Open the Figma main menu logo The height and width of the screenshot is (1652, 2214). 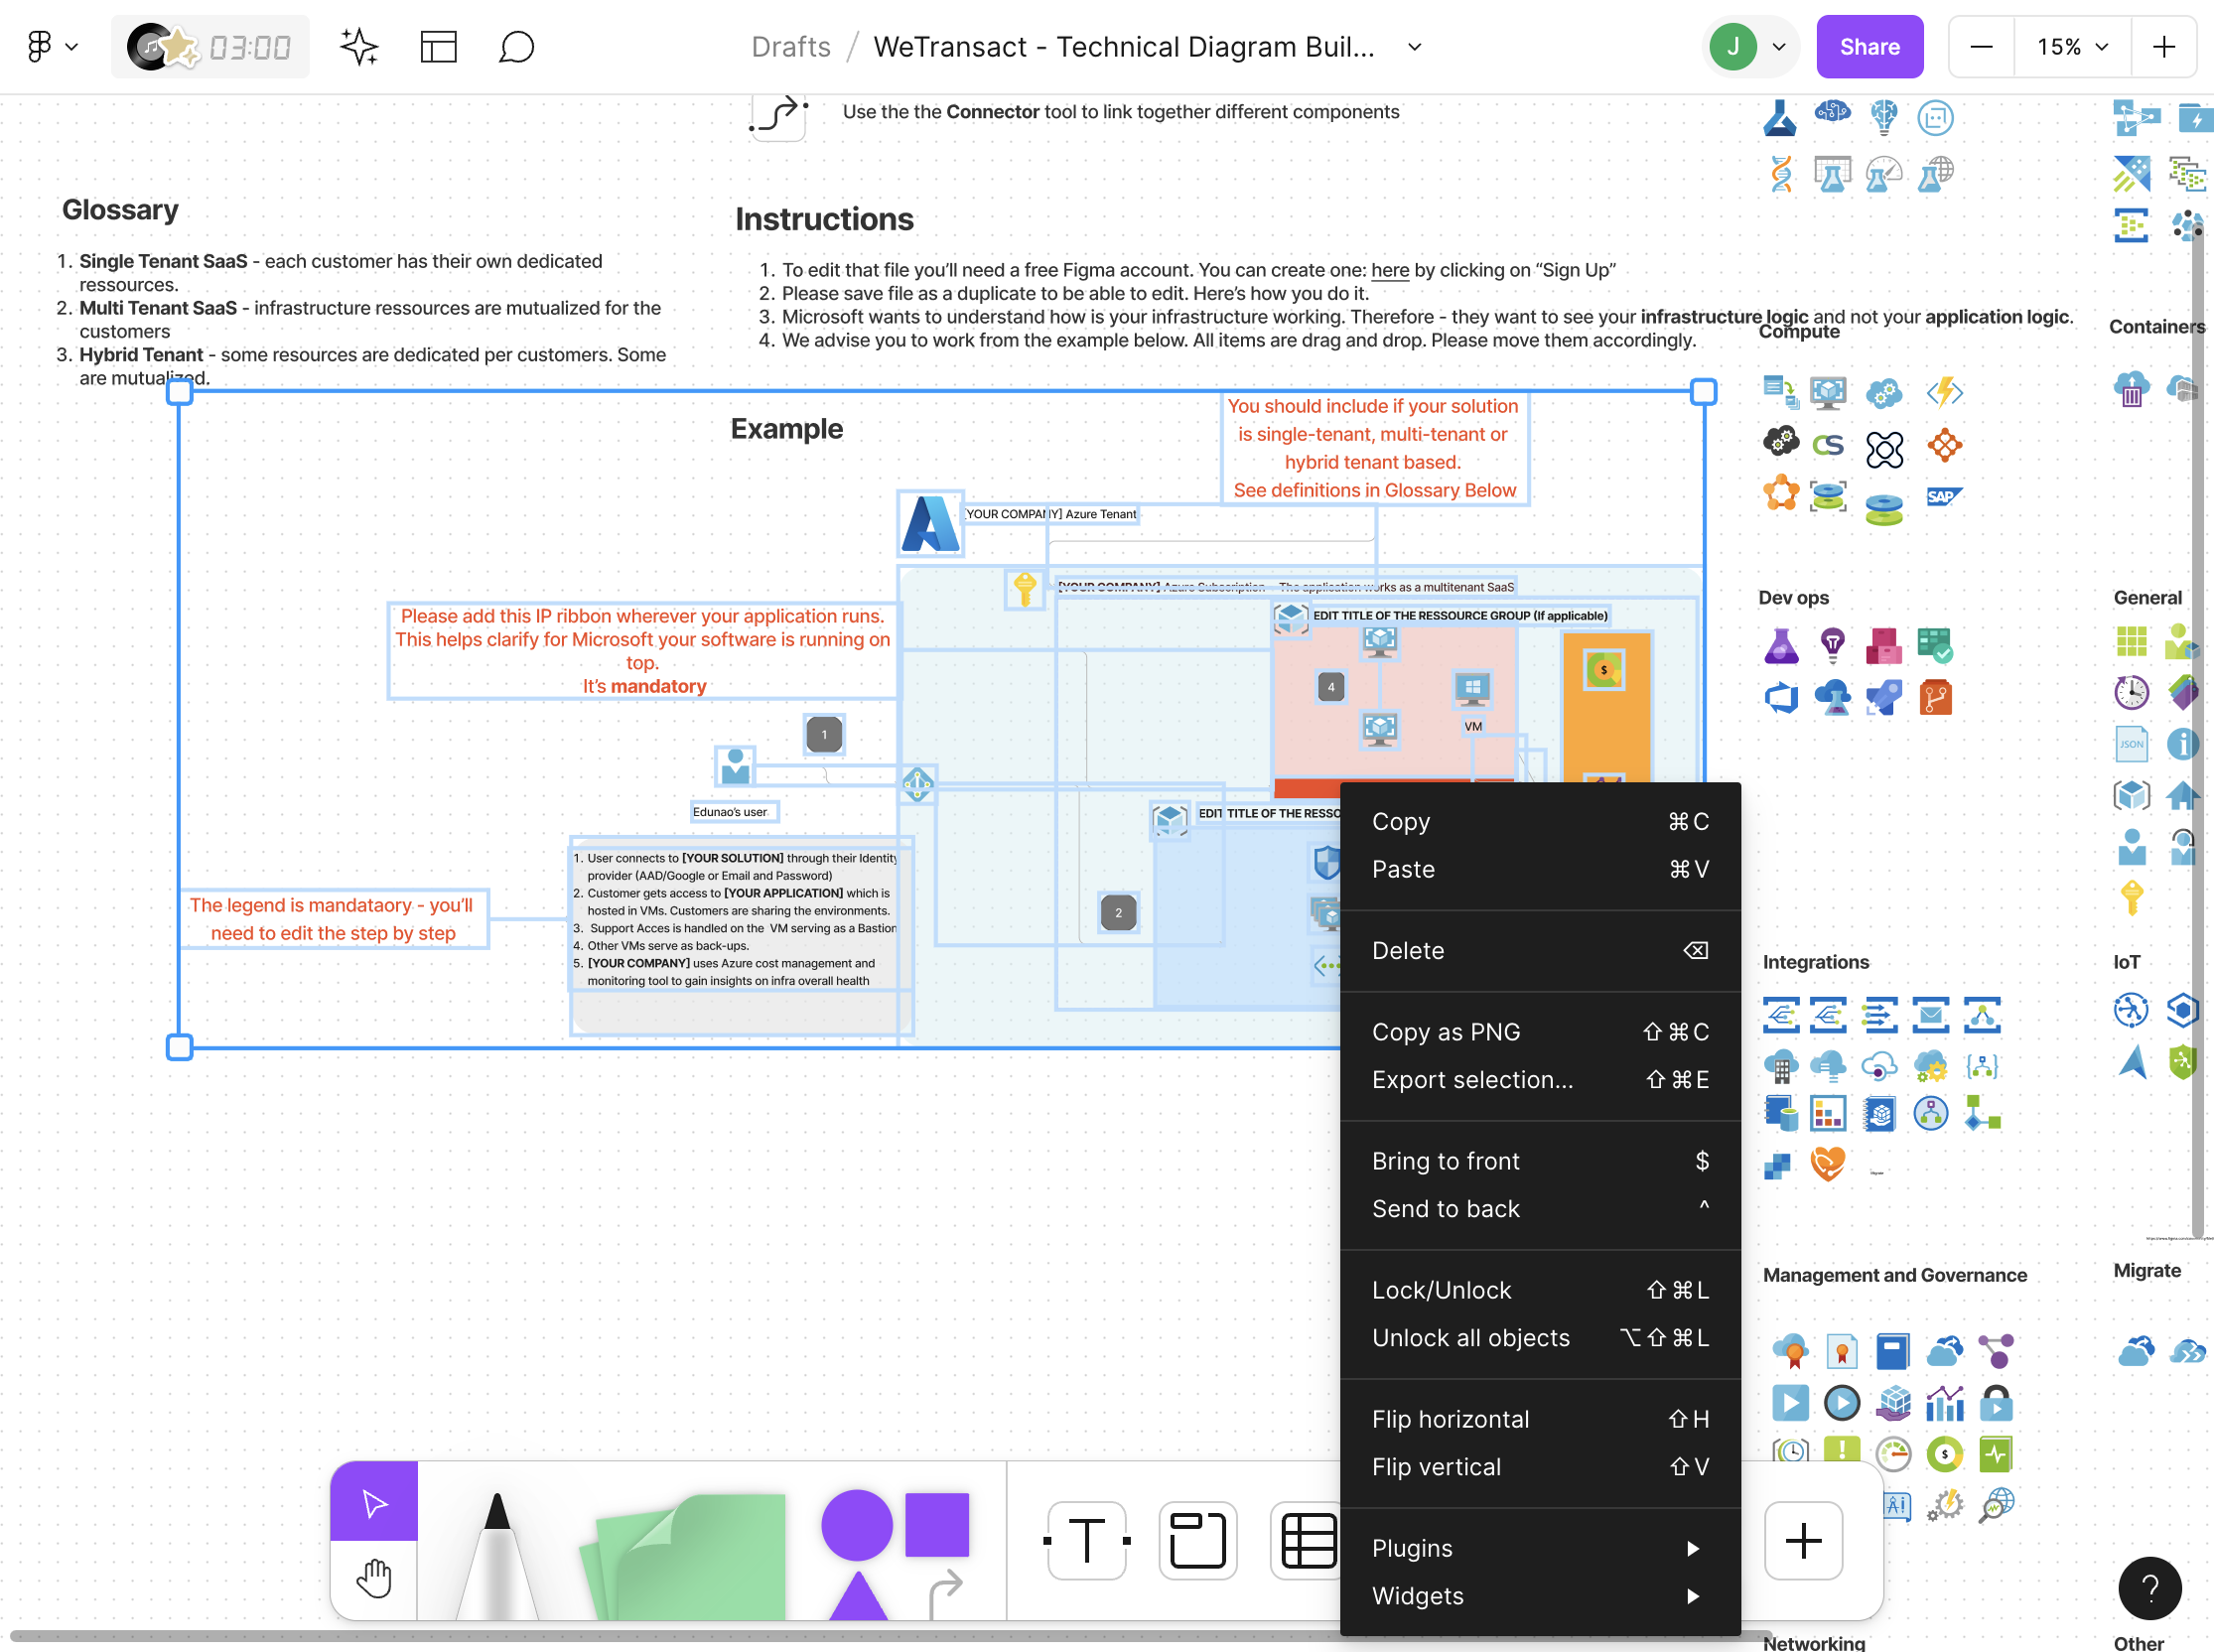click(39, 46)
